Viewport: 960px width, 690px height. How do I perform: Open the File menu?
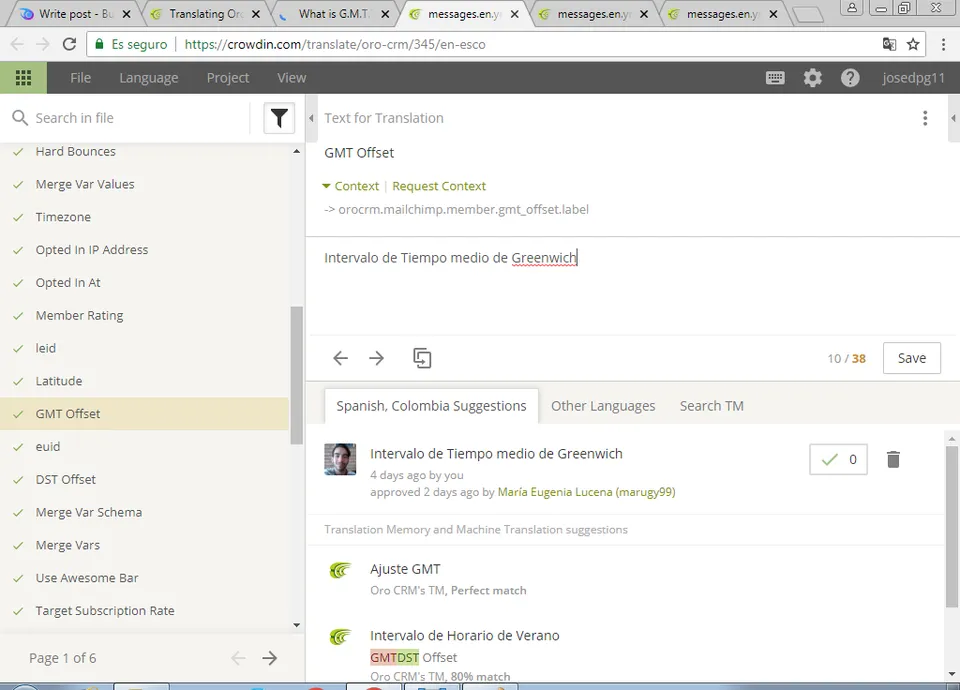pos(80,78)
